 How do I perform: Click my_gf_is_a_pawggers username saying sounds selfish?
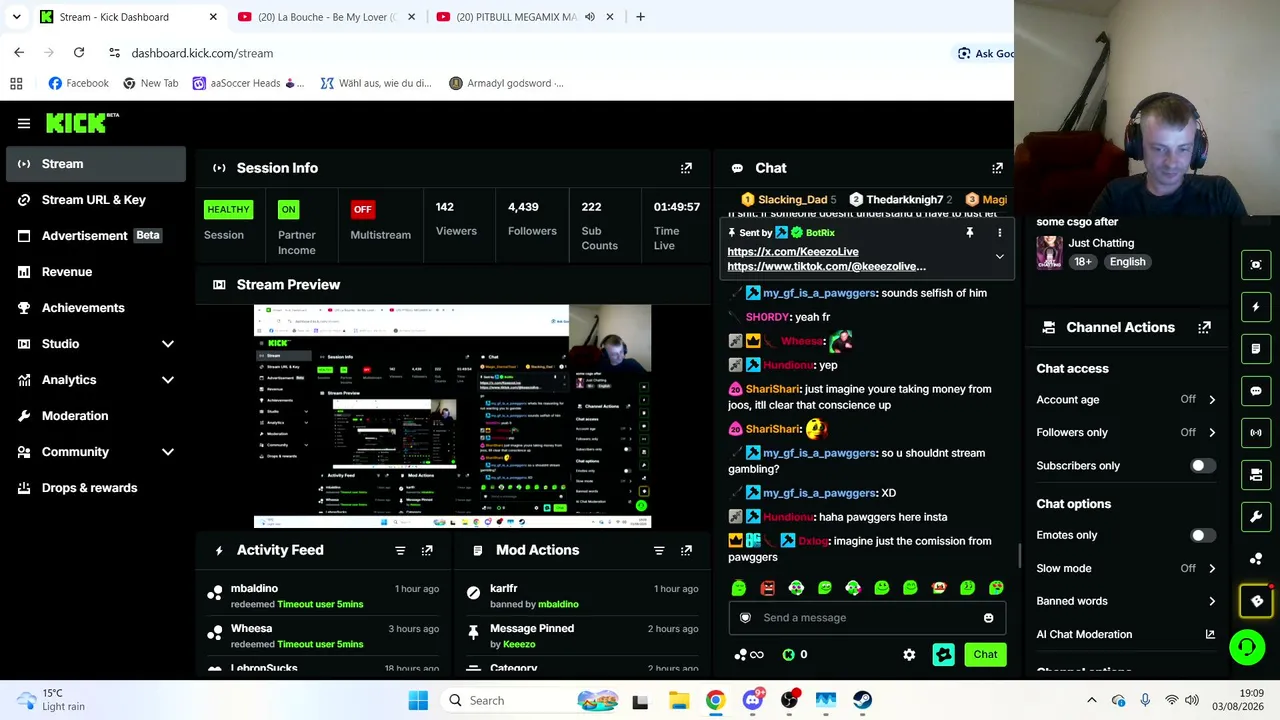coord(819,293)
